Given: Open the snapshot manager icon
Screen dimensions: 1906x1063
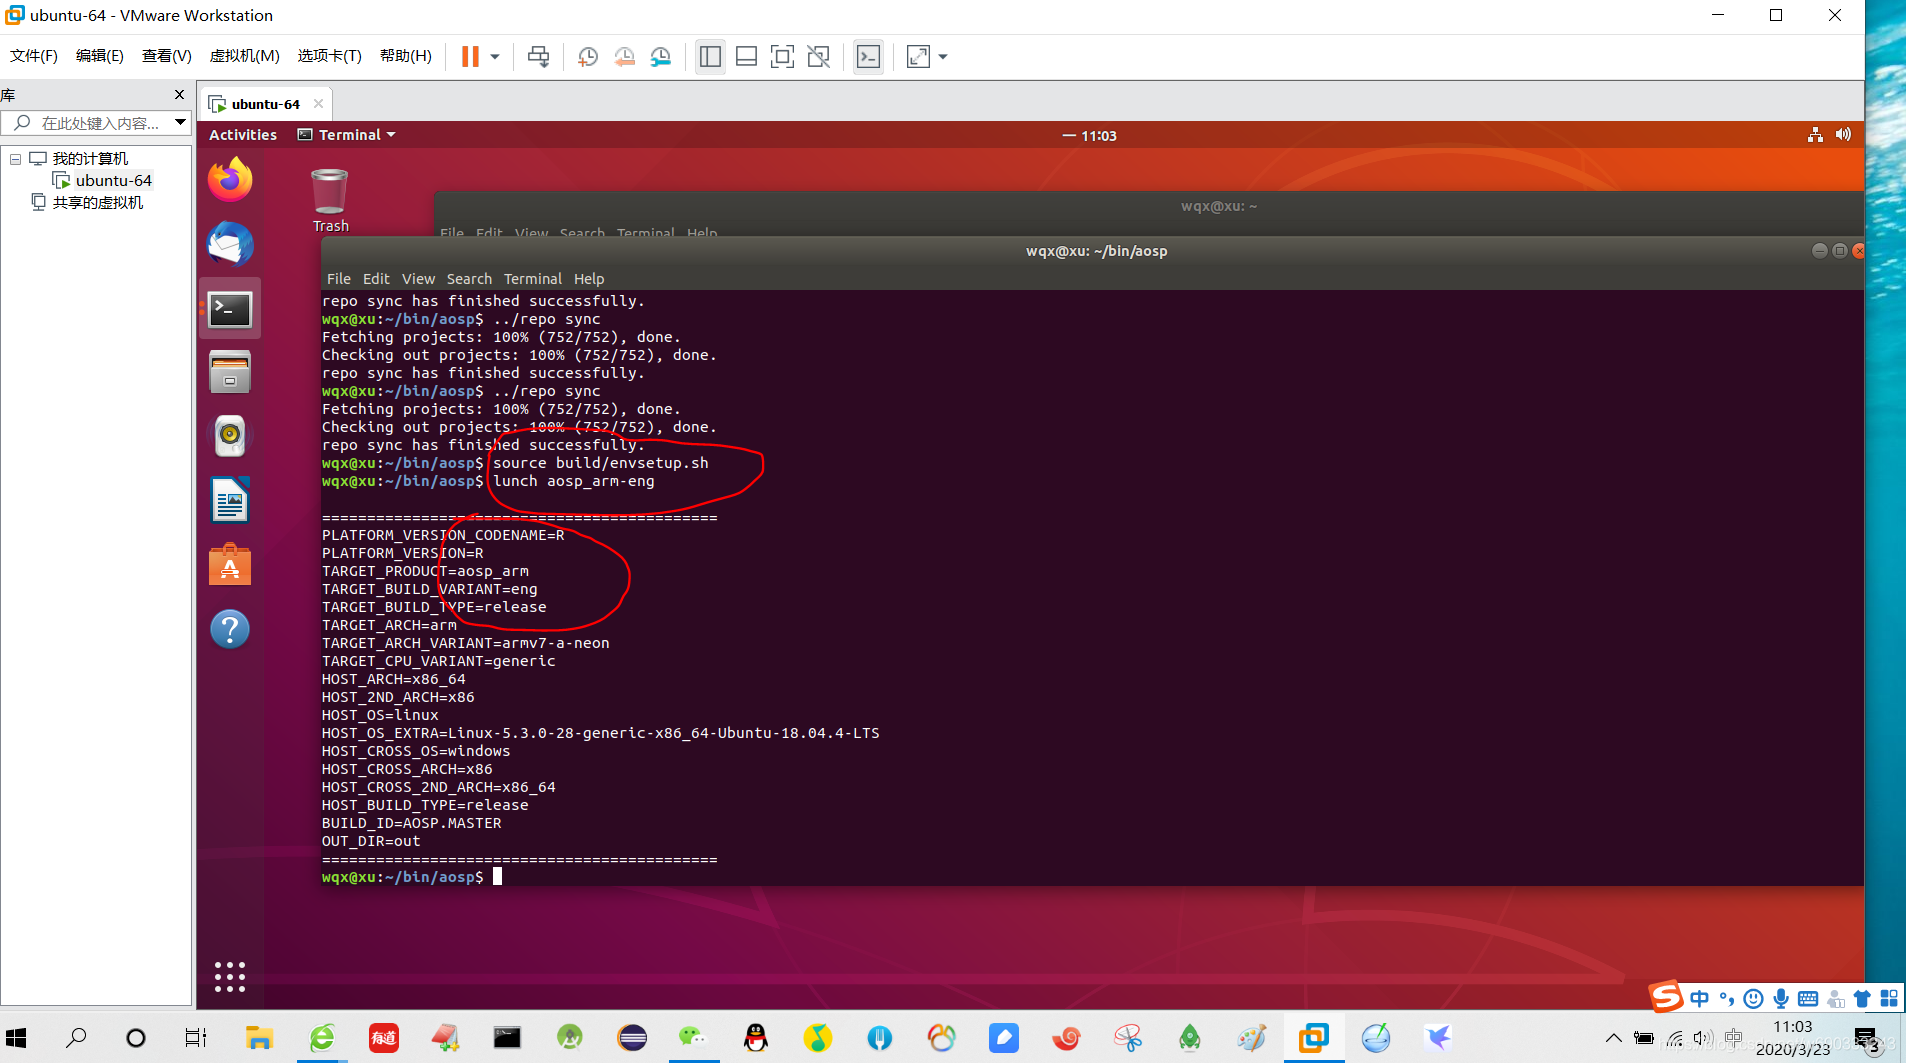Looking at the screenshot, I should click(661, 56).
